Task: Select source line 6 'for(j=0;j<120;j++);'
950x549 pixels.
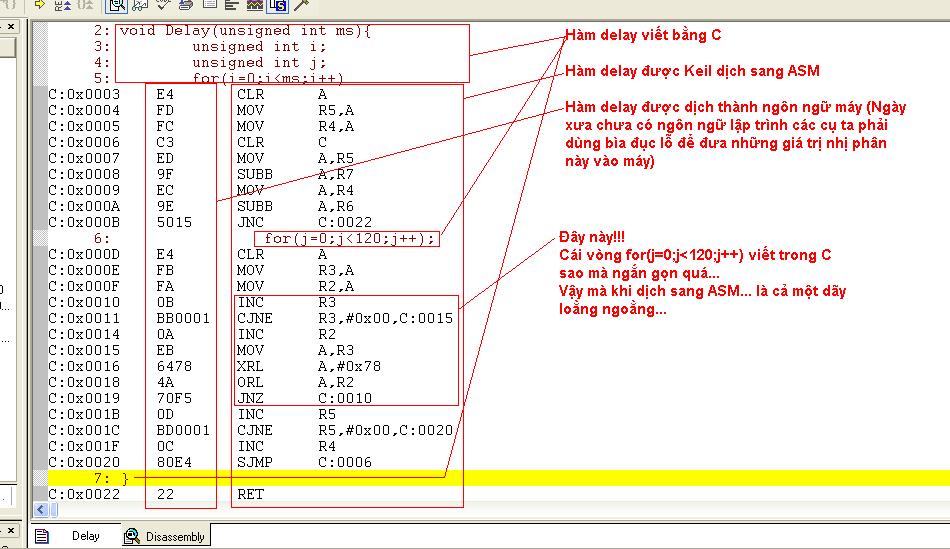Action: (x=350, y=238)
